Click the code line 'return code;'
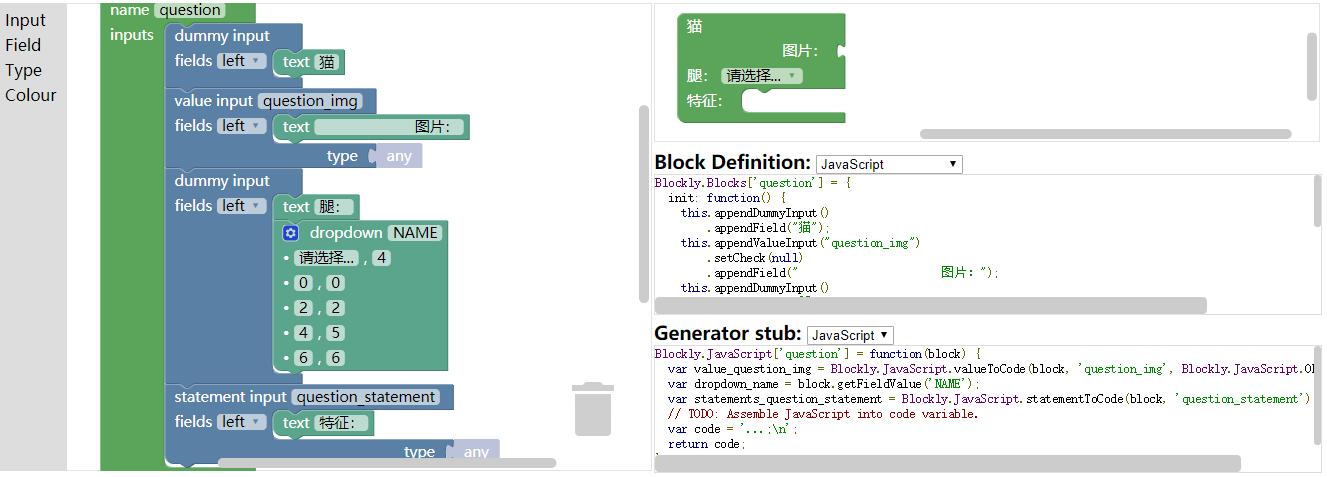This screenshot has height=477, width=1327. pos(706,444)
